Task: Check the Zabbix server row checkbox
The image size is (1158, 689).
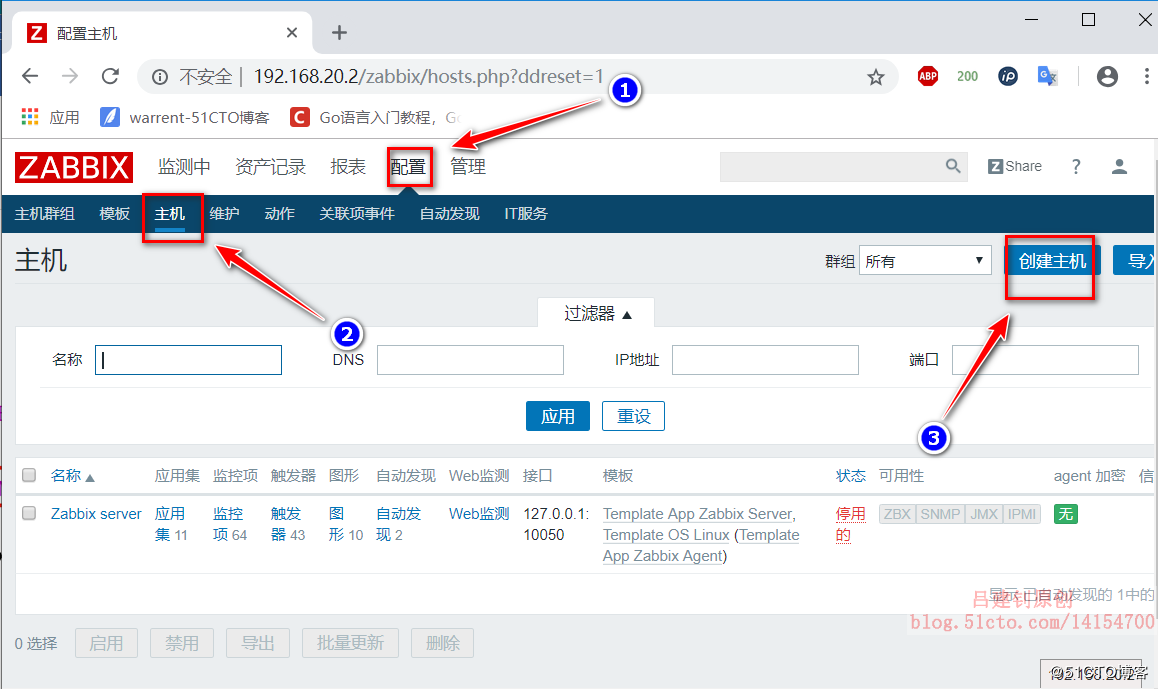Action: 29,513
